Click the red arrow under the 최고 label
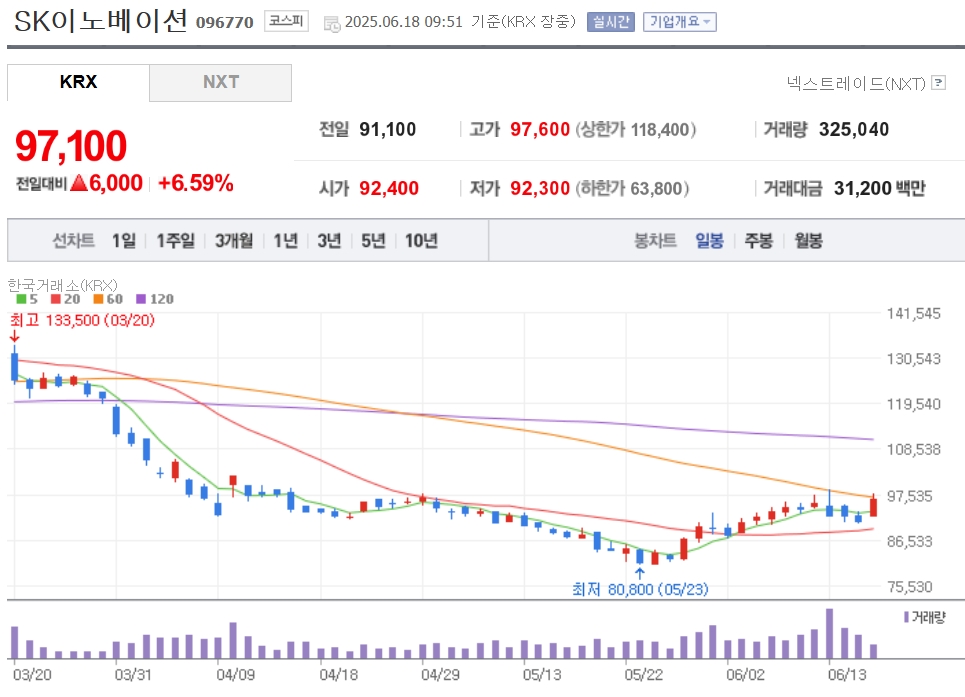 14,335
